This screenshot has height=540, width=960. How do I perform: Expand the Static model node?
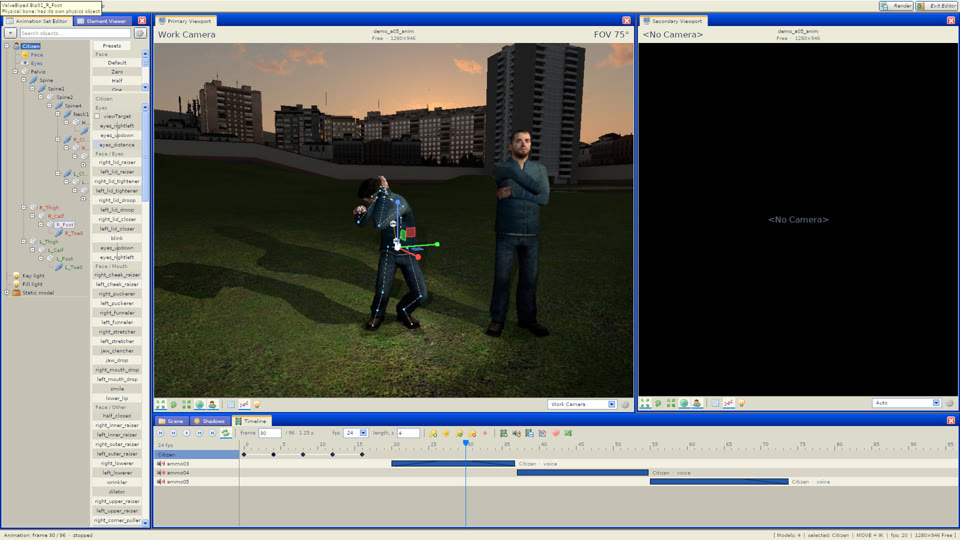tap(7, 293)
